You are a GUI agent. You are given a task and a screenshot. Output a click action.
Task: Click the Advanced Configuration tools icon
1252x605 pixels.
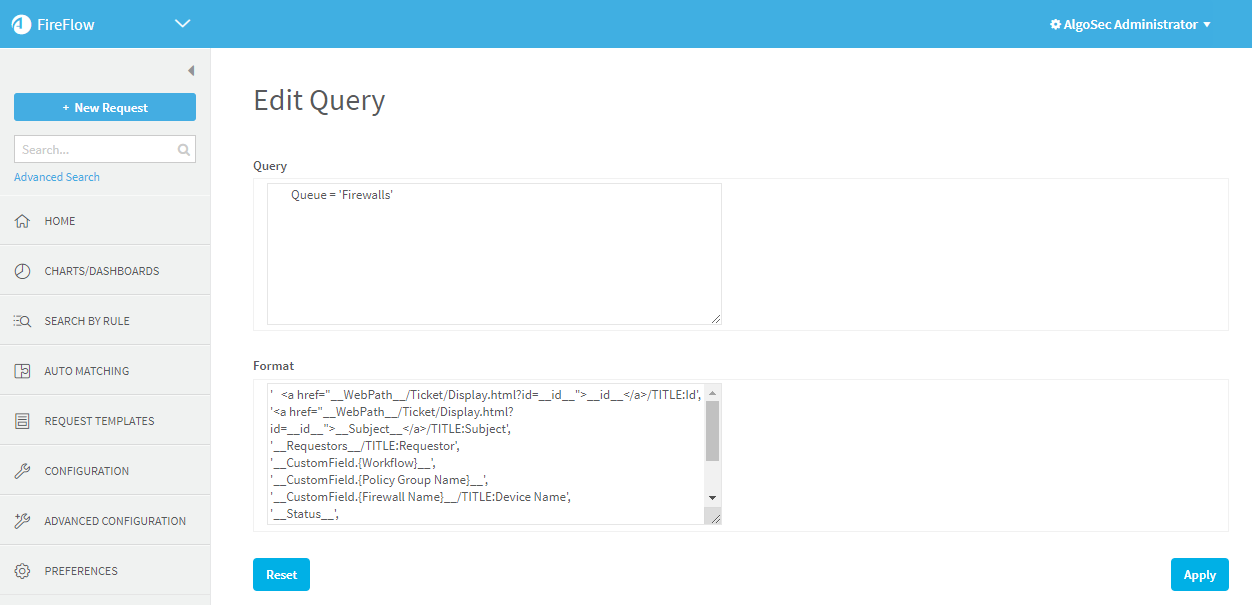(22, 521)
